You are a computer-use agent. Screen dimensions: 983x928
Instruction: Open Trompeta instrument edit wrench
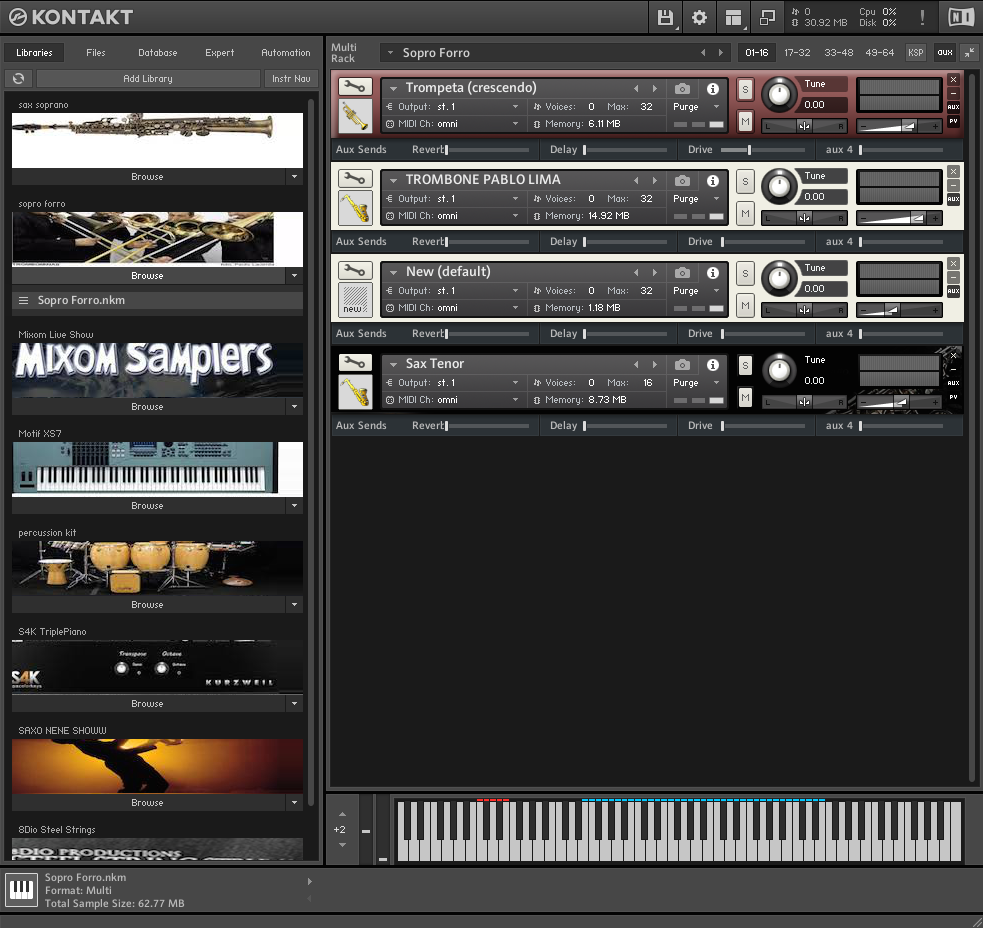pyautogui.click(x=355, y=87)
